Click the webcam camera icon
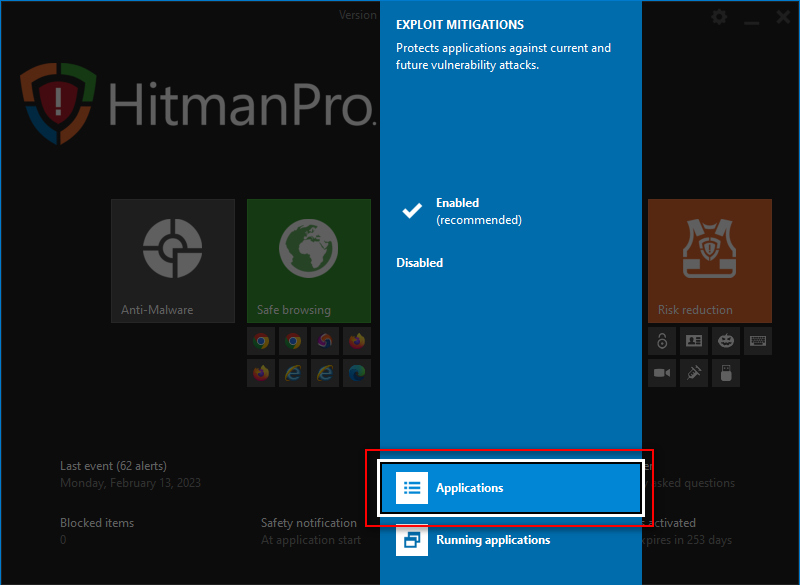 [662, 373]
